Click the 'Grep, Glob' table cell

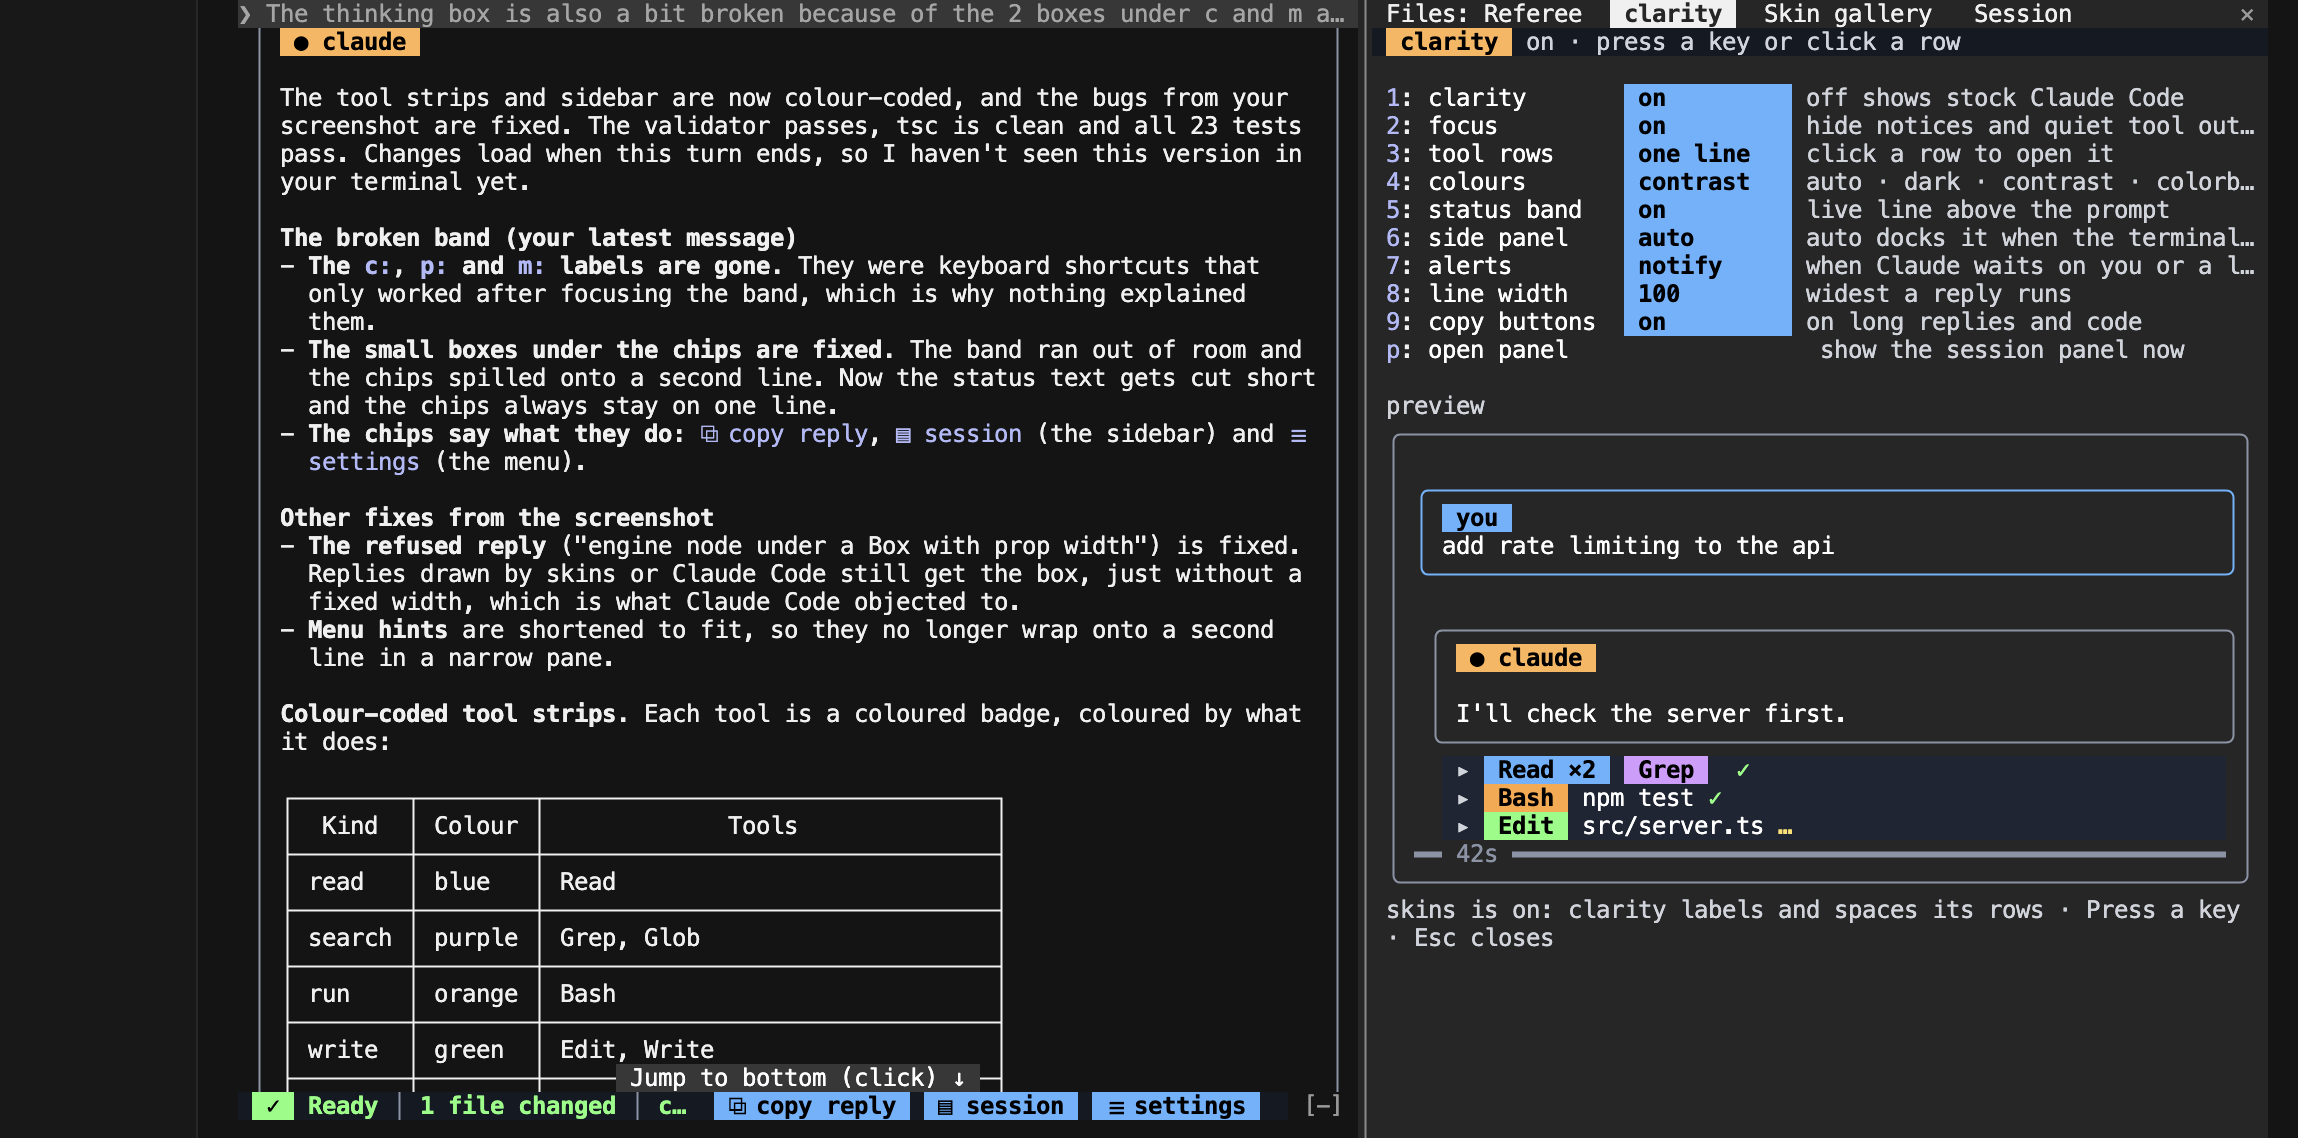click(x=769, y=938)
